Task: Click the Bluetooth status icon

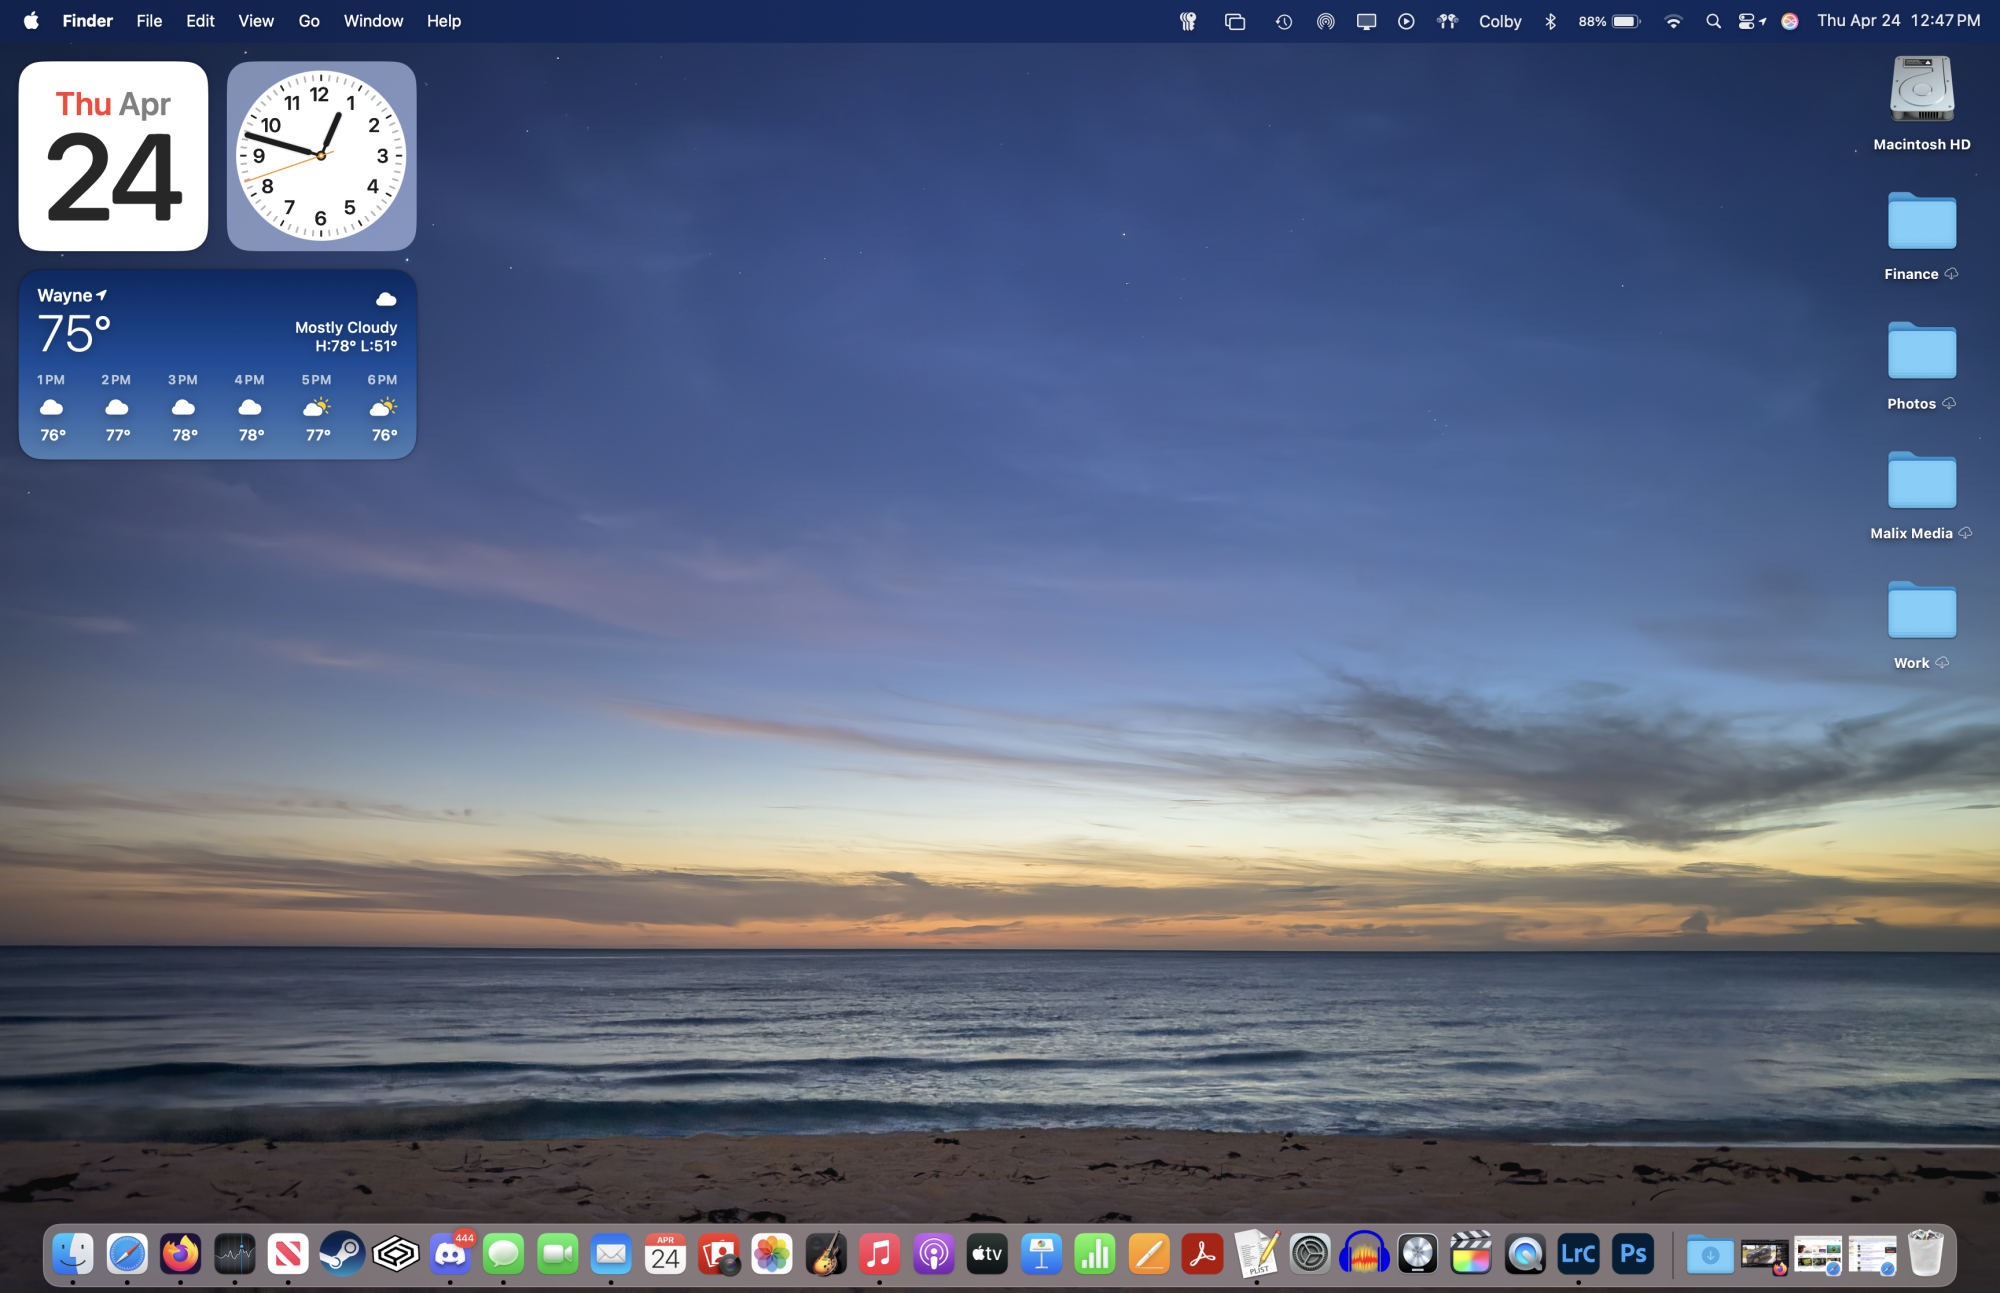Action: (1552, 20)
